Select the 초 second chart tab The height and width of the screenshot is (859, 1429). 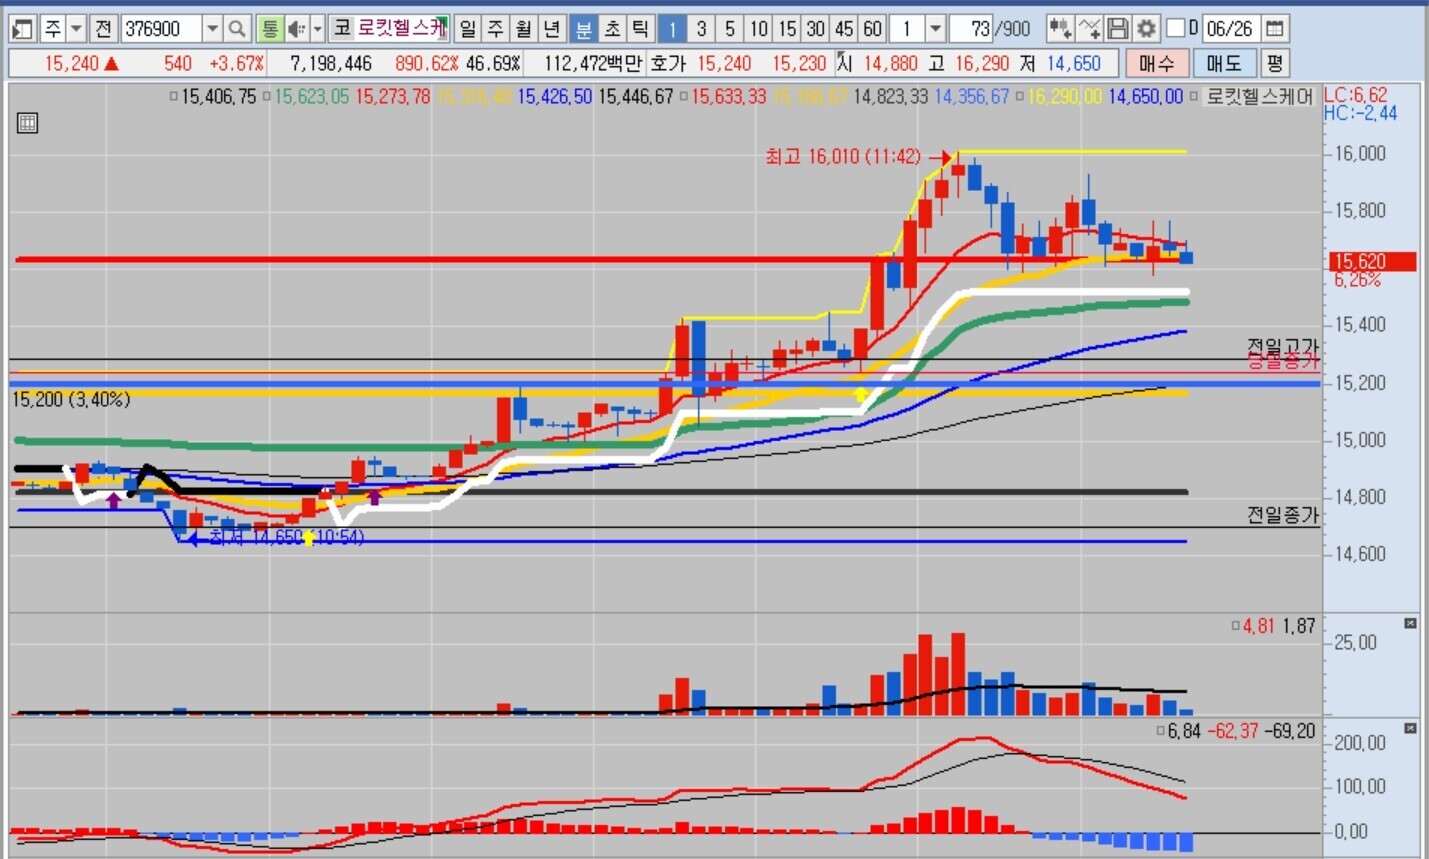pyautogui.click(x=612, y=28)
